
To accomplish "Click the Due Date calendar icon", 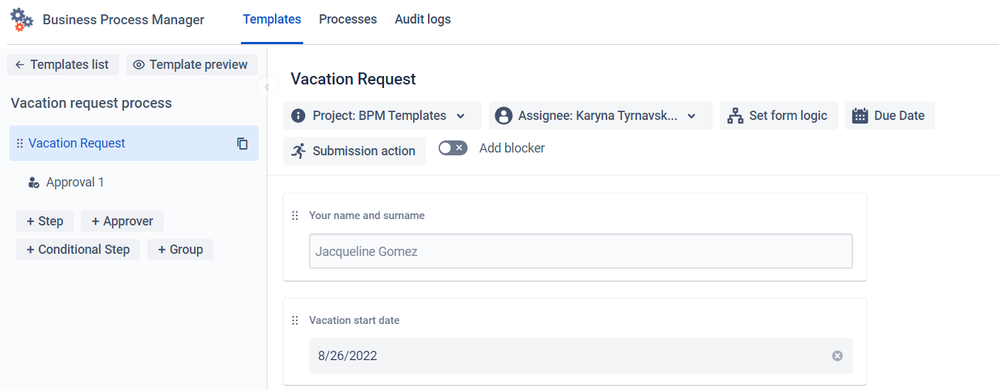I will 860,116.
